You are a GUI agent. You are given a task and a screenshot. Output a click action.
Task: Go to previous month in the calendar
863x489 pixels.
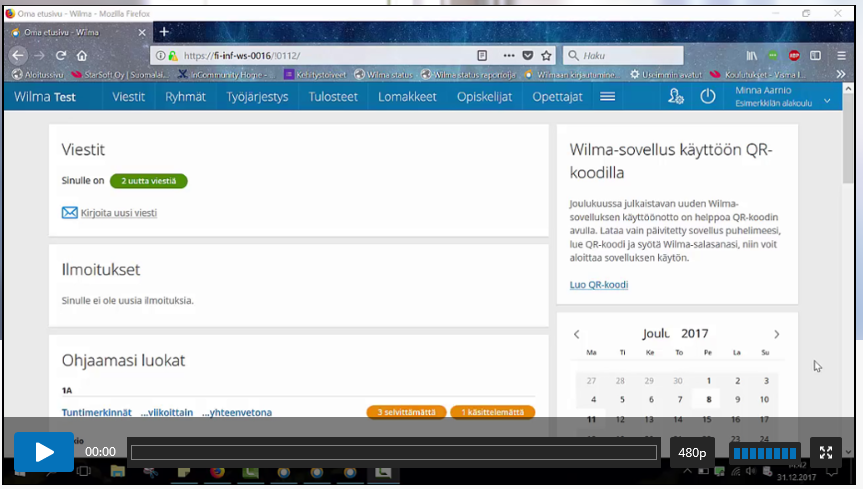577,334
